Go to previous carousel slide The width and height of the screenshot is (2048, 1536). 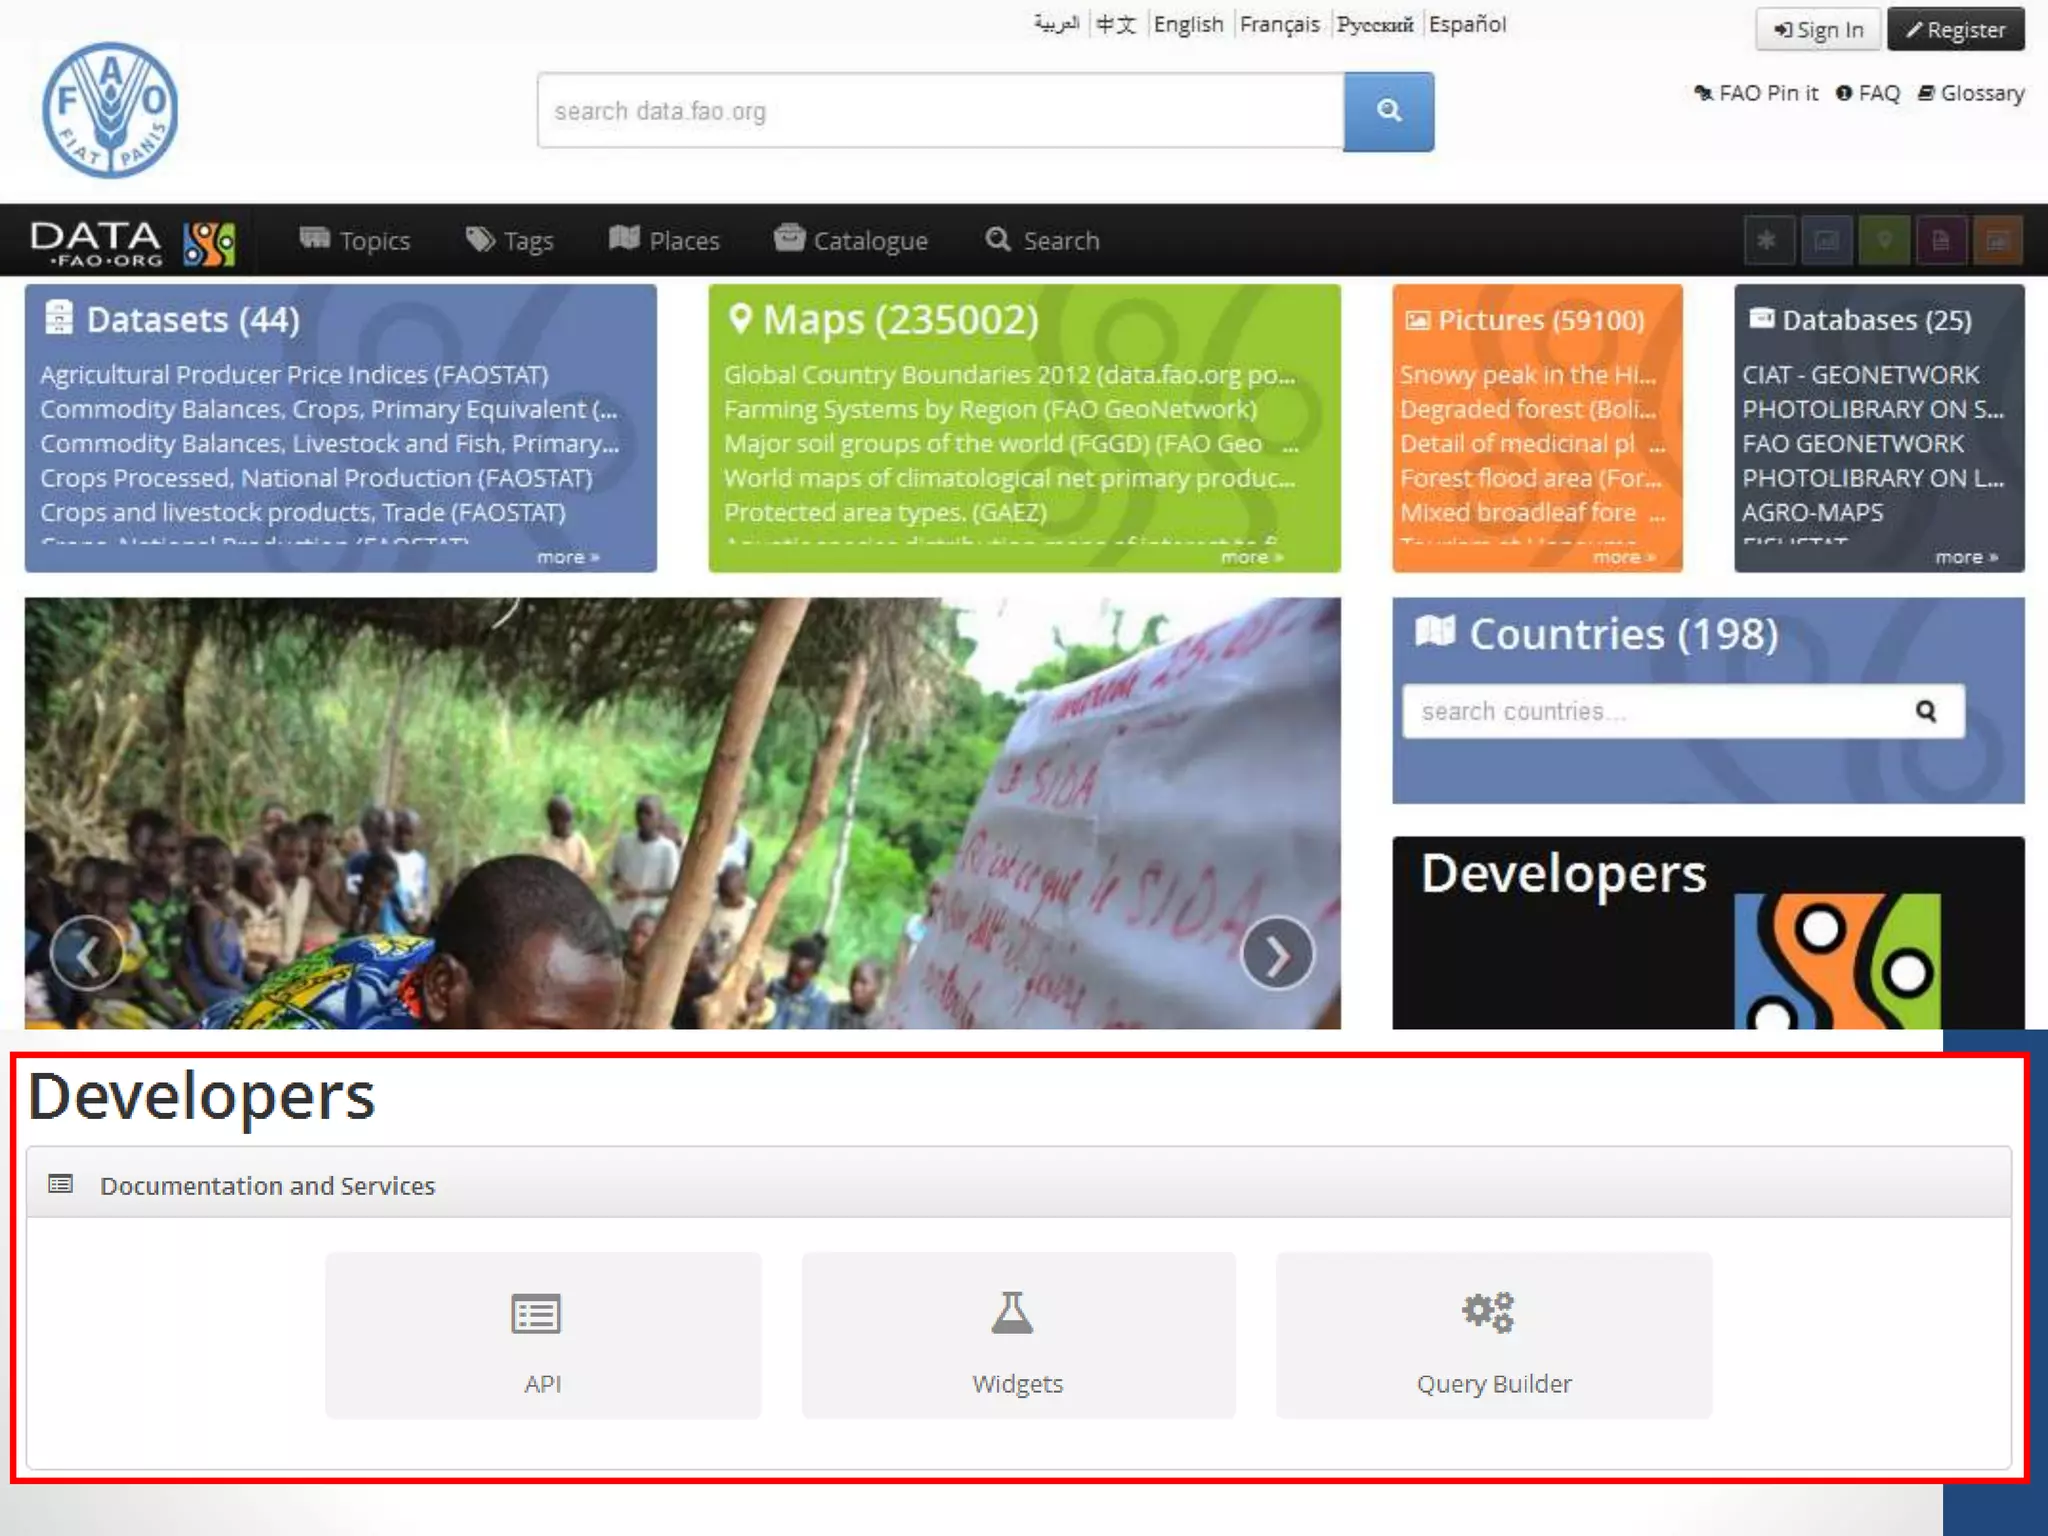(88, 955)
